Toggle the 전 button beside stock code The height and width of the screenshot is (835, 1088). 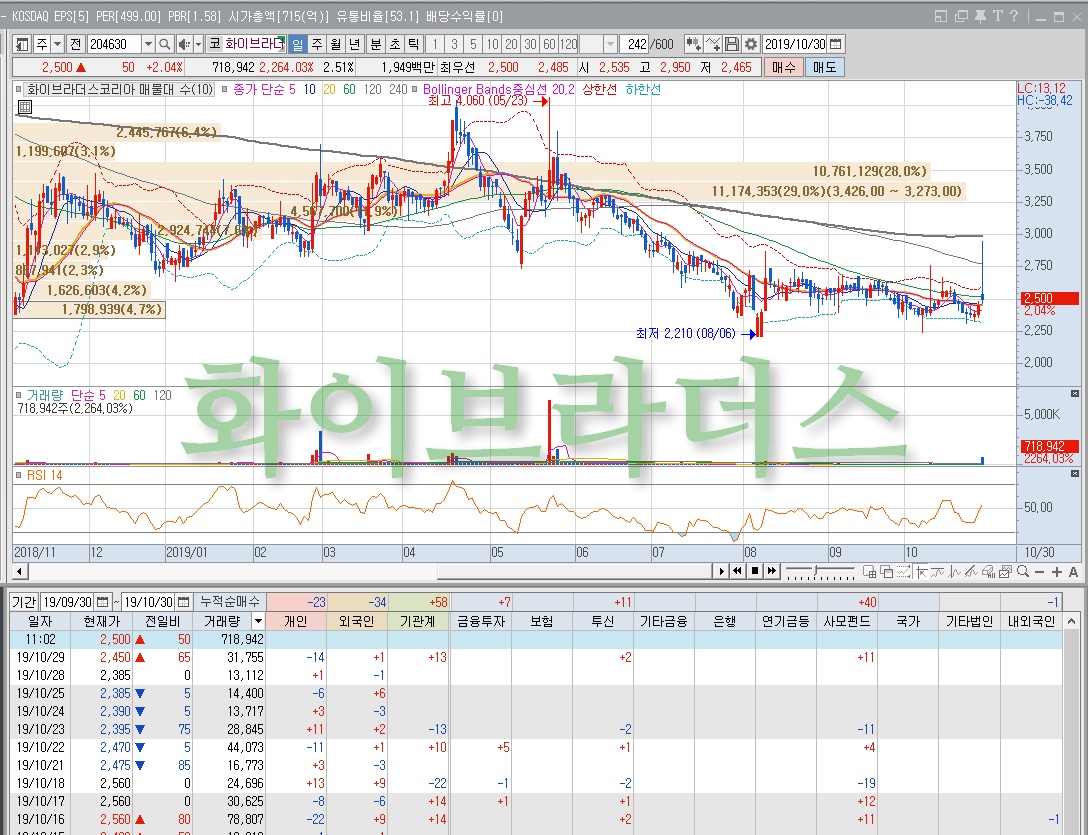[x=76, y=44]
